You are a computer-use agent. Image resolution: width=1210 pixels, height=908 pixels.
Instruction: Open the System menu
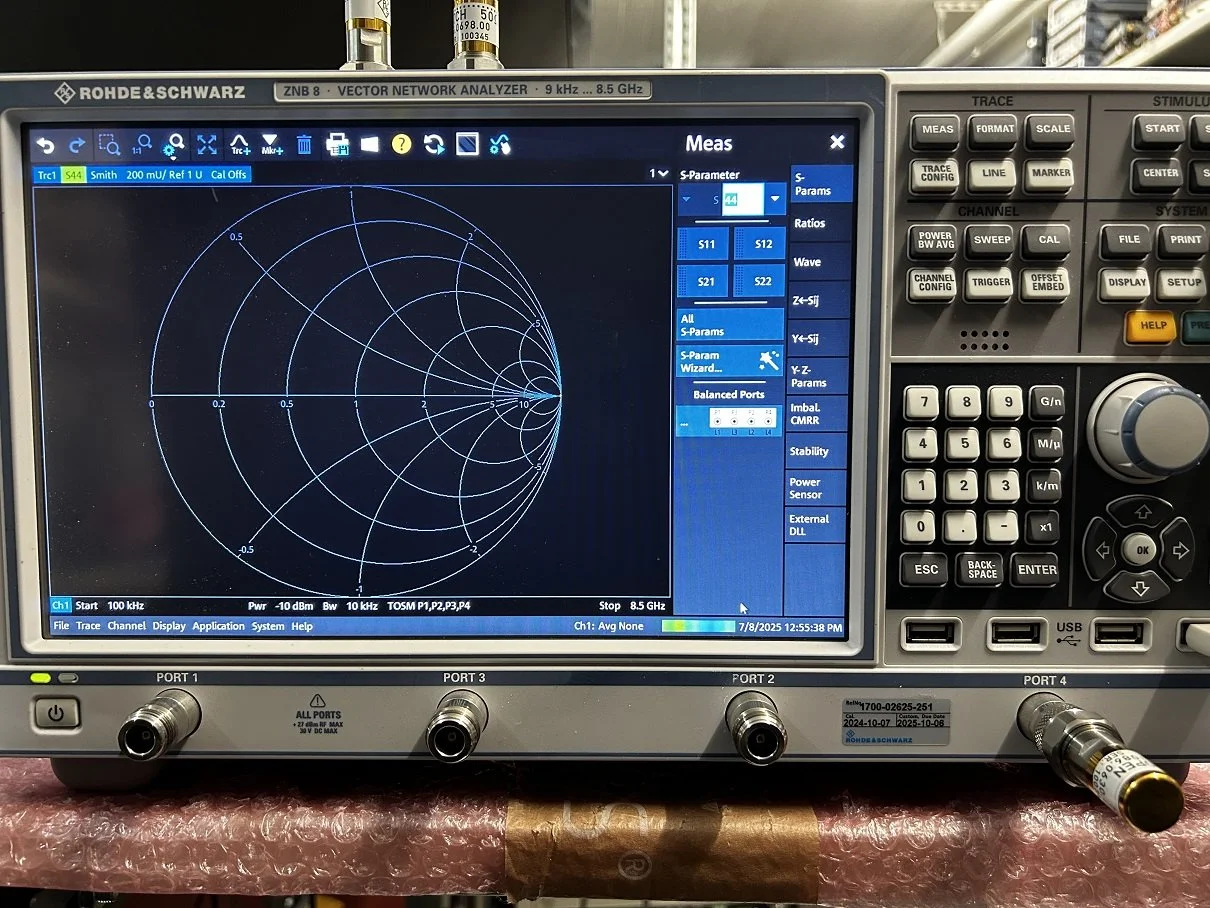coord(268,626)
